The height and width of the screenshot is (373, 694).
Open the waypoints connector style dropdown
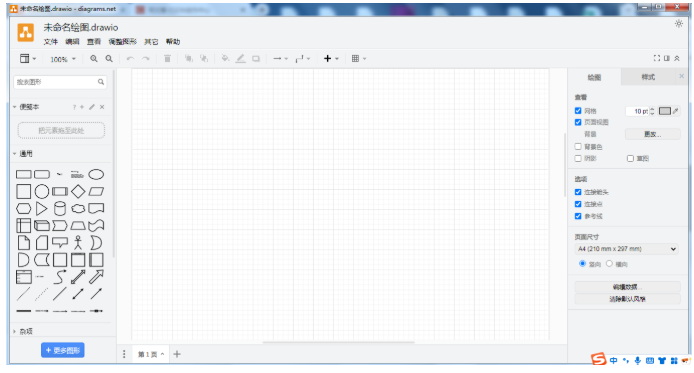click(303, 58)
